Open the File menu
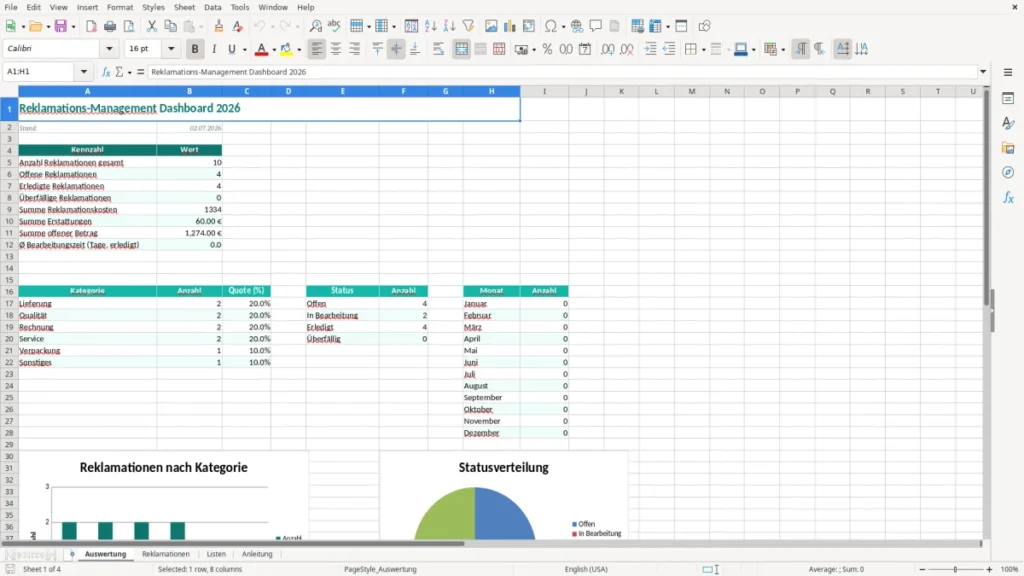This screenshot has height=576, width=1024. 11,7
